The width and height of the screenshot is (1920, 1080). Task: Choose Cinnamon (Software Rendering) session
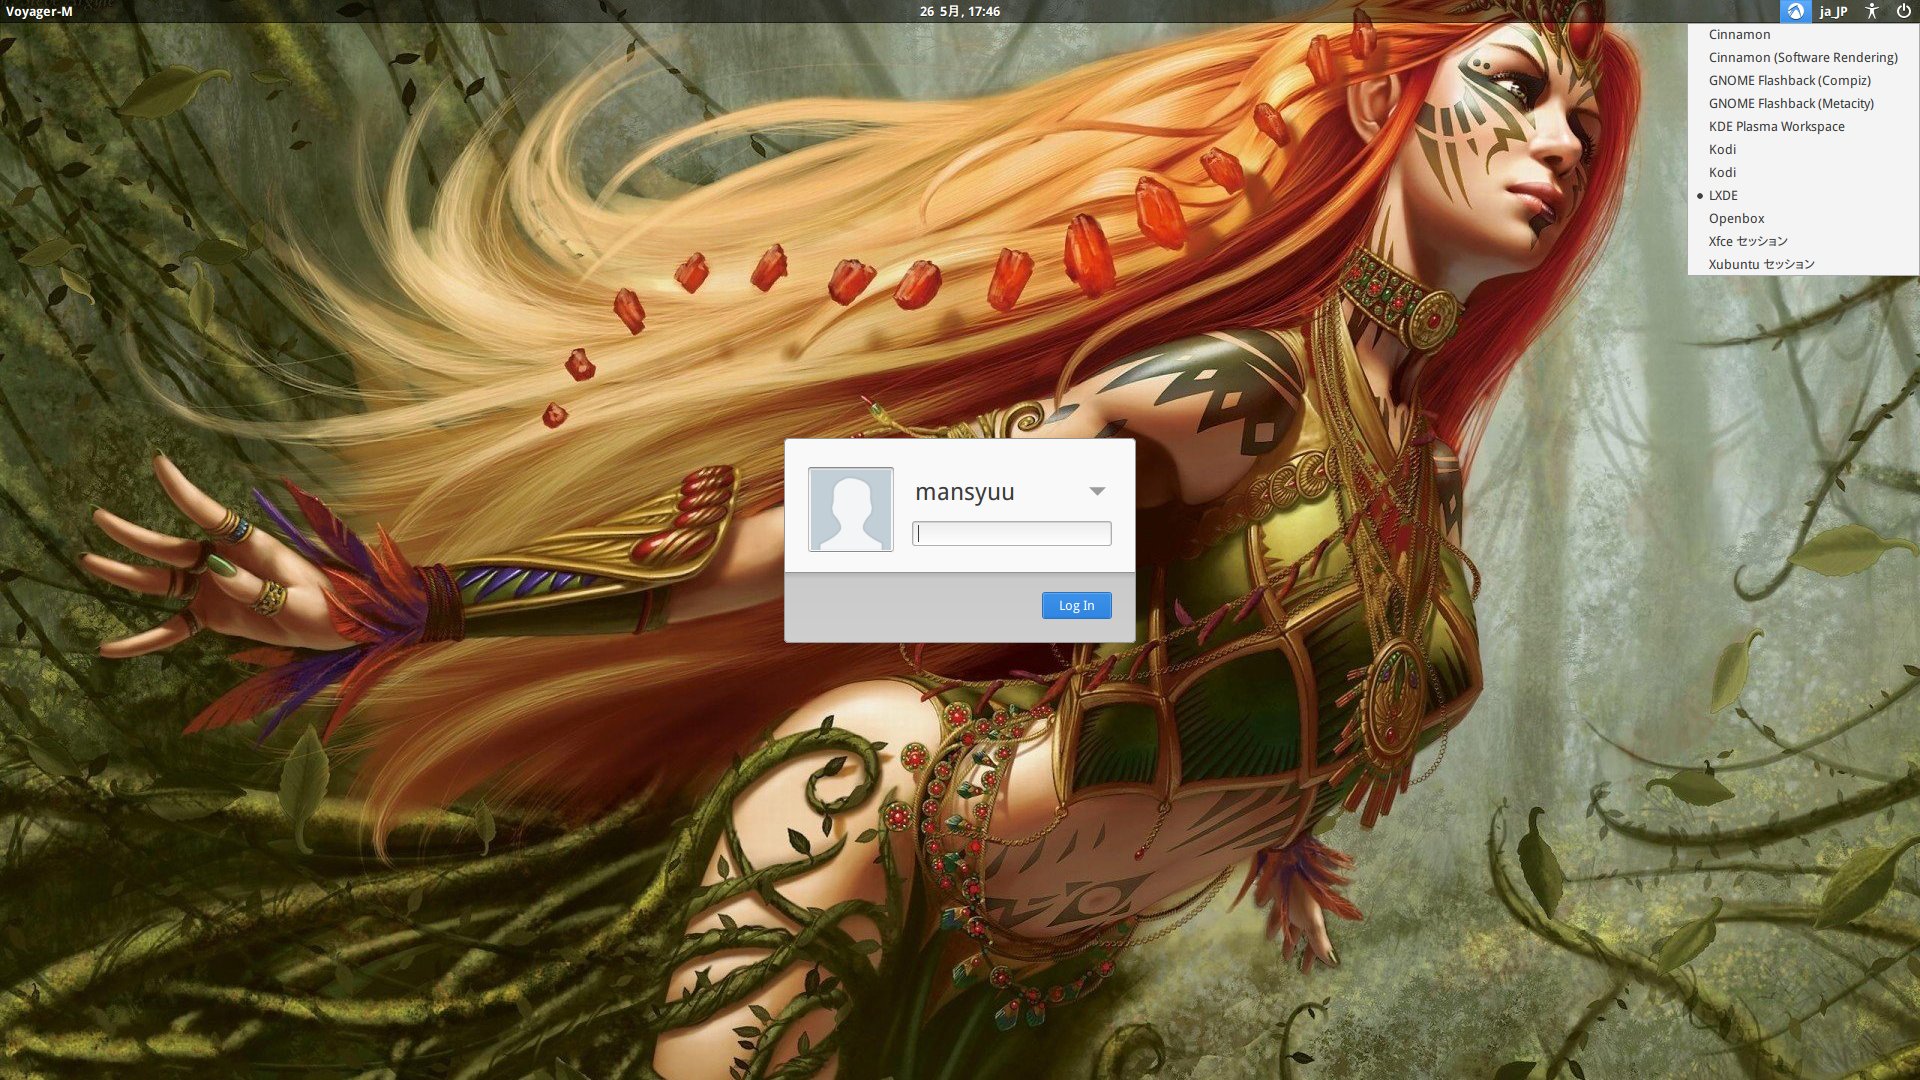coord(1802,57)
